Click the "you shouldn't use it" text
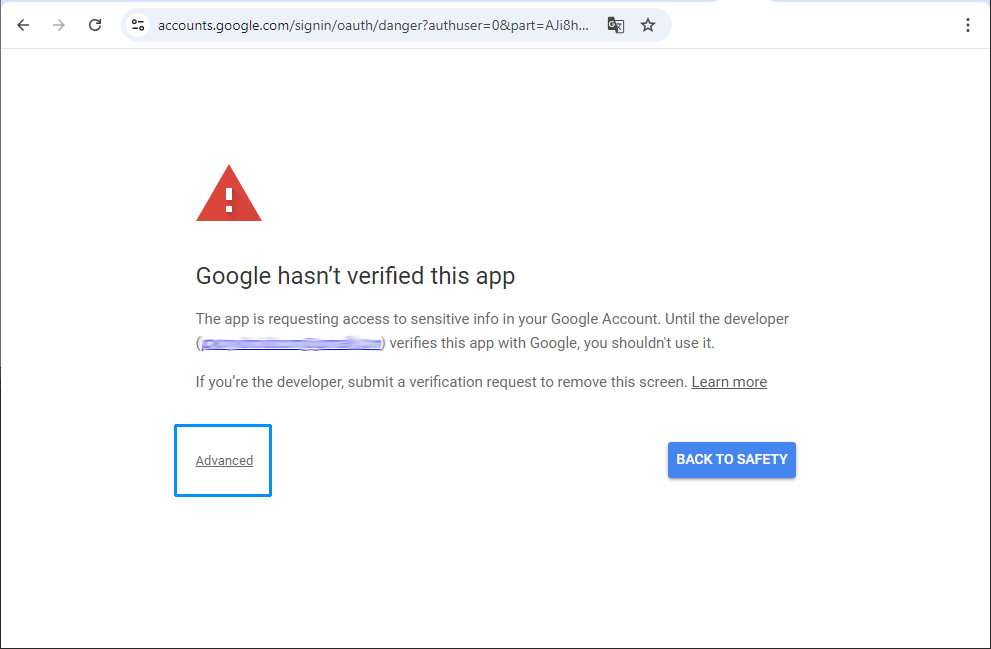Viewport: 991px width, 649px height. tap(649, 343)
